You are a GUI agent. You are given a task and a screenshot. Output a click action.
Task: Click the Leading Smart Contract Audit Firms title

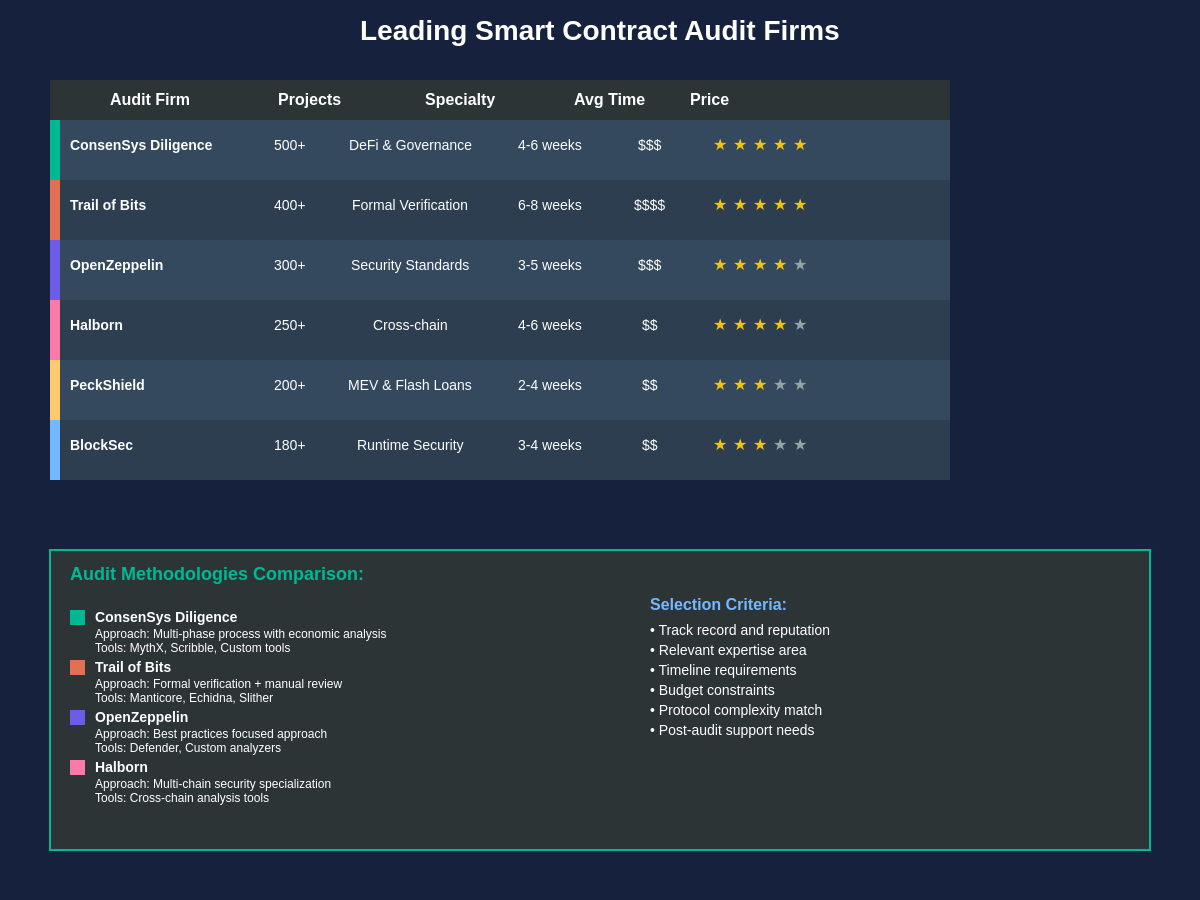point(600,31)
